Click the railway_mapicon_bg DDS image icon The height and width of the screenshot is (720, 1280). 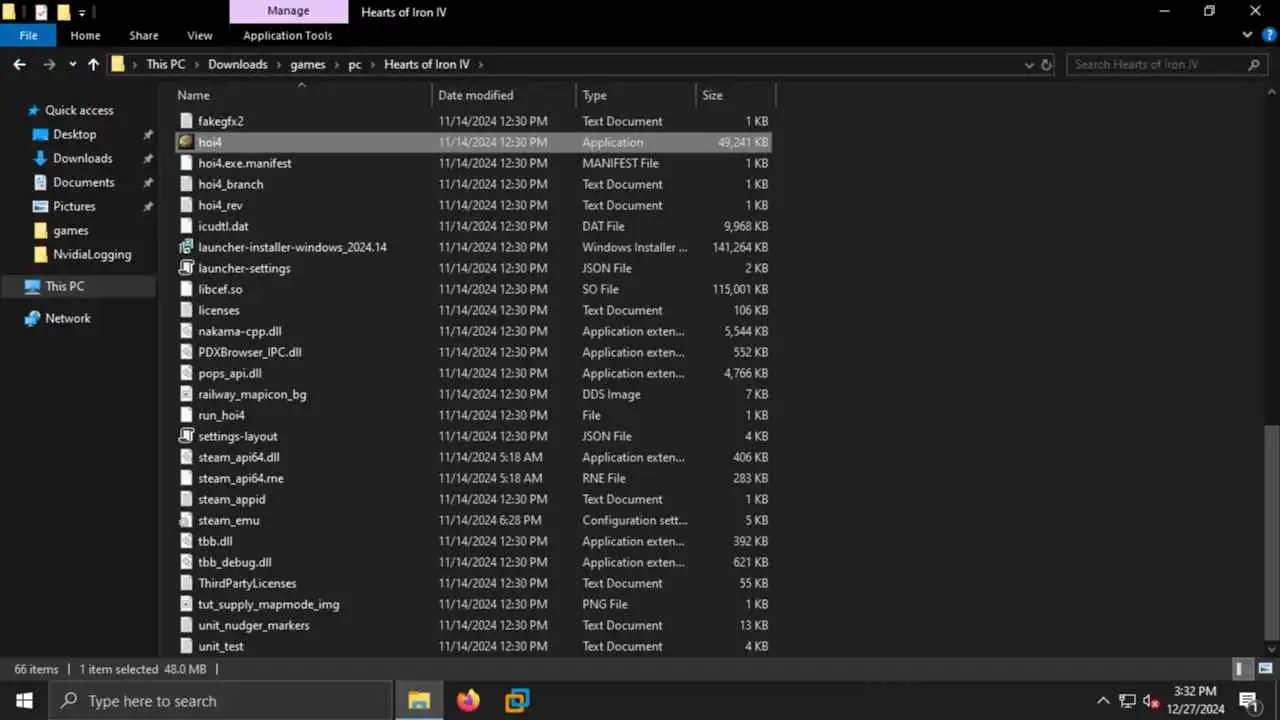186,394
